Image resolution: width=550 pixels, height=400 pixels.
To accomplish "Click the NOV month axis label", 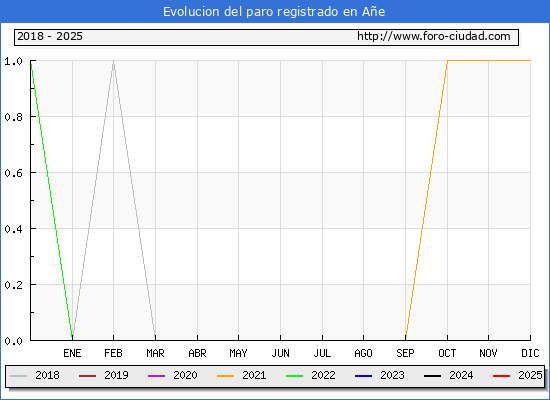I will 488,353.
